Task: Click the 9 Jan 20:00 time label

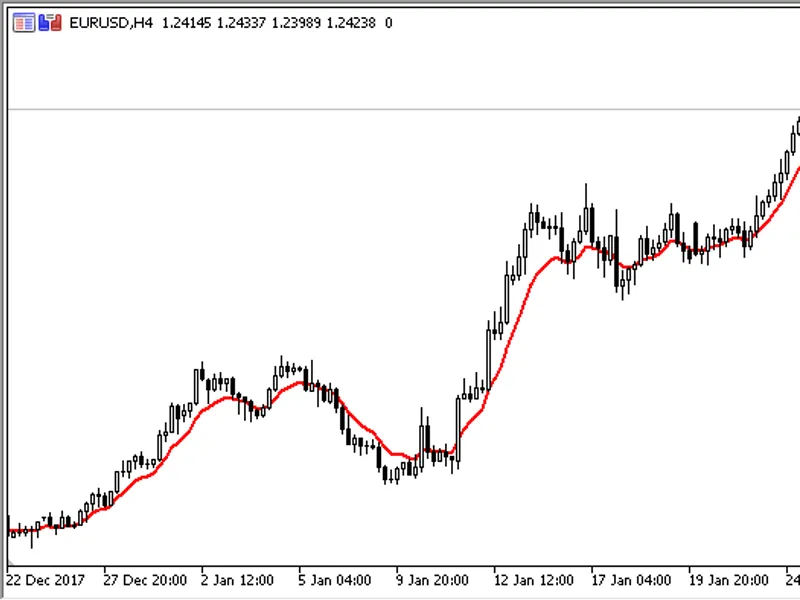Action: [x=432, y=580]
